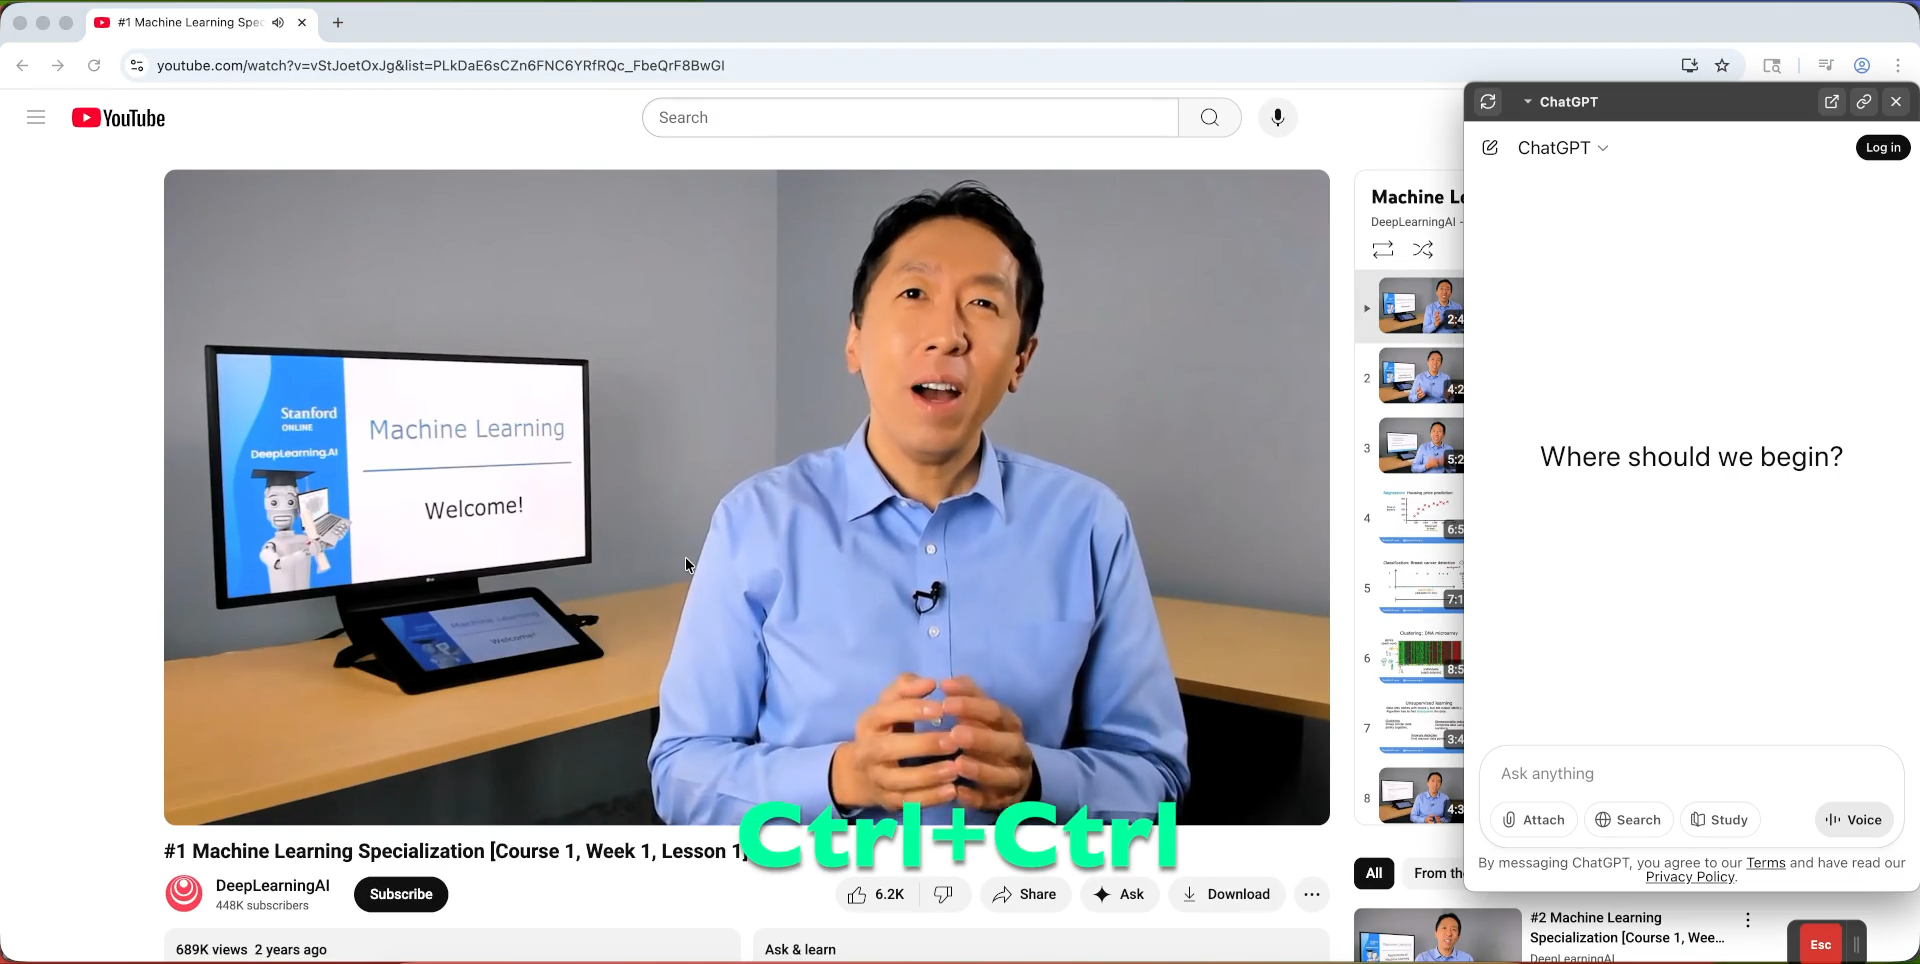1920x964 pixels.
Task: Open more actions ellipsis under video
Action: [x=1312, y=895]
